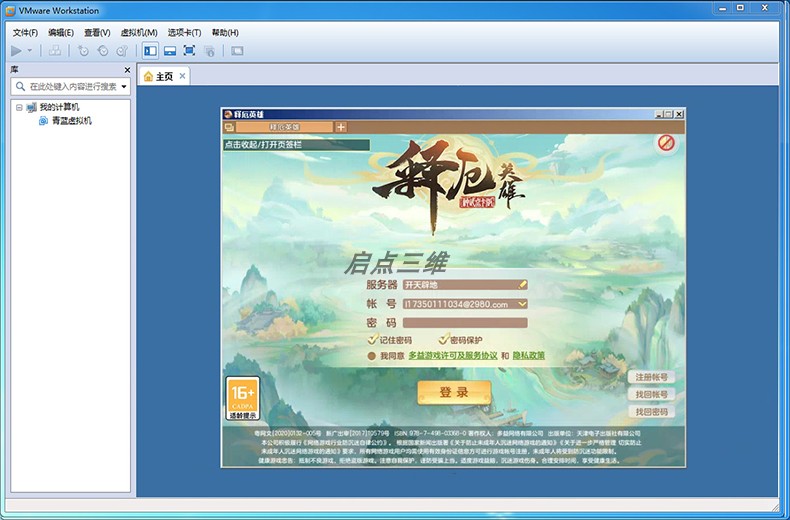Click the 登录 login button

(454, 392)
